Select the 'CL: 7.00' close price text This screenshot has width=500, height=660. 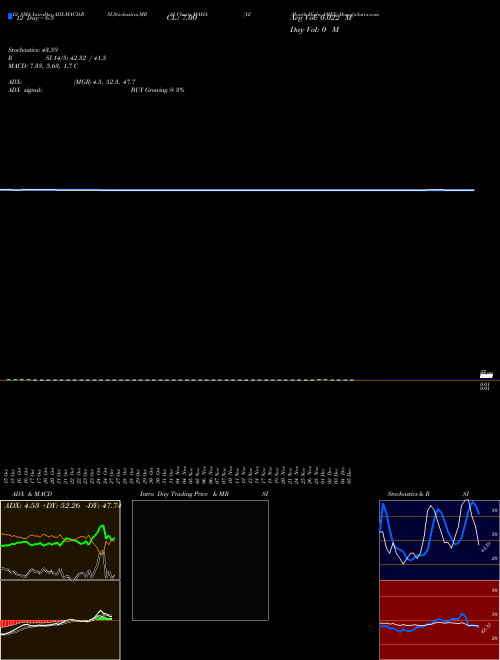[182, 18]
